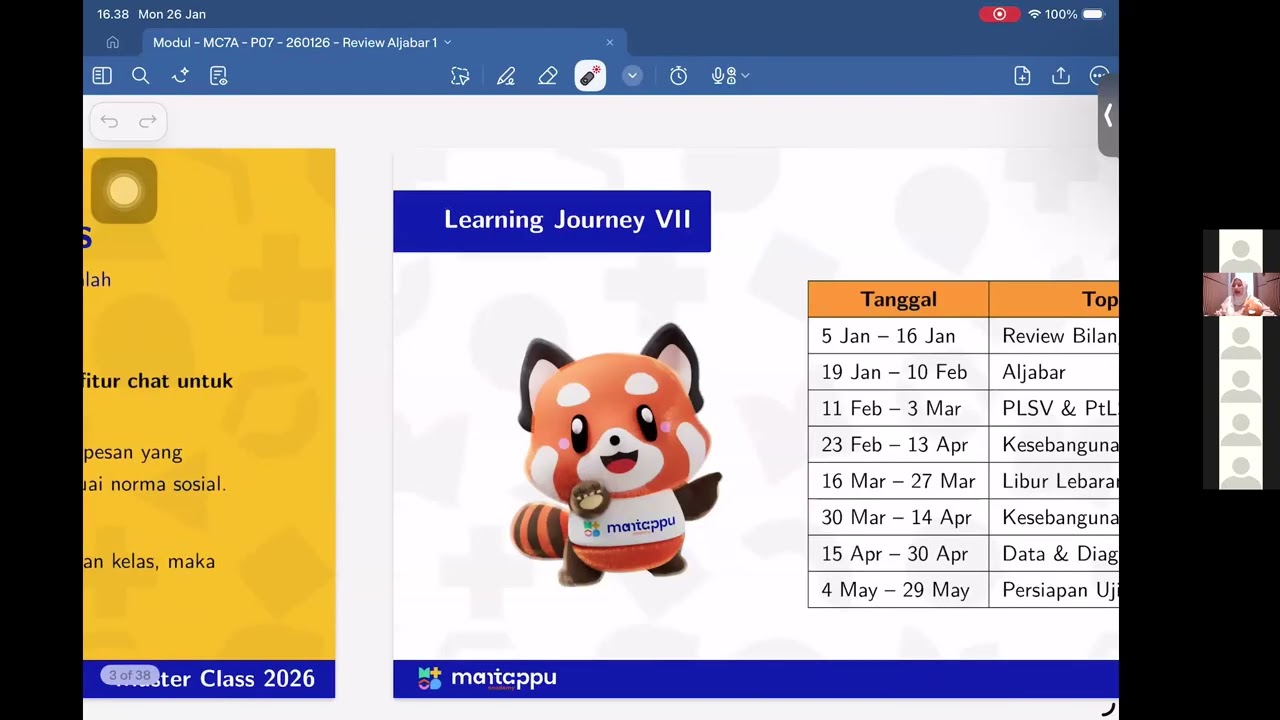Screen dimensions: 1280x720
Task: Click the "Tanggal" table header
Action: point(898,299)
